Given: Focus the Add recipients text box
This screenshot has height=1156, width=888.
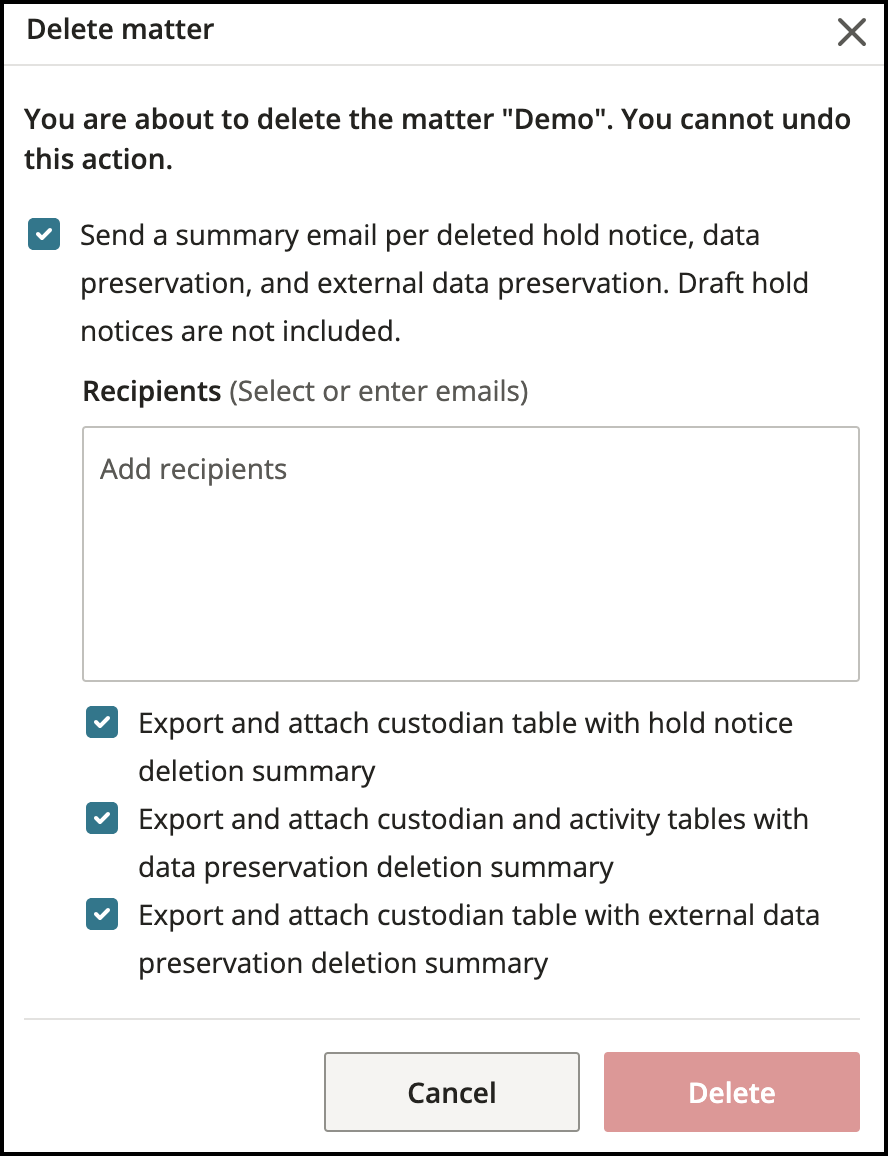Looking at the screenshot, I should click(471, 554).
